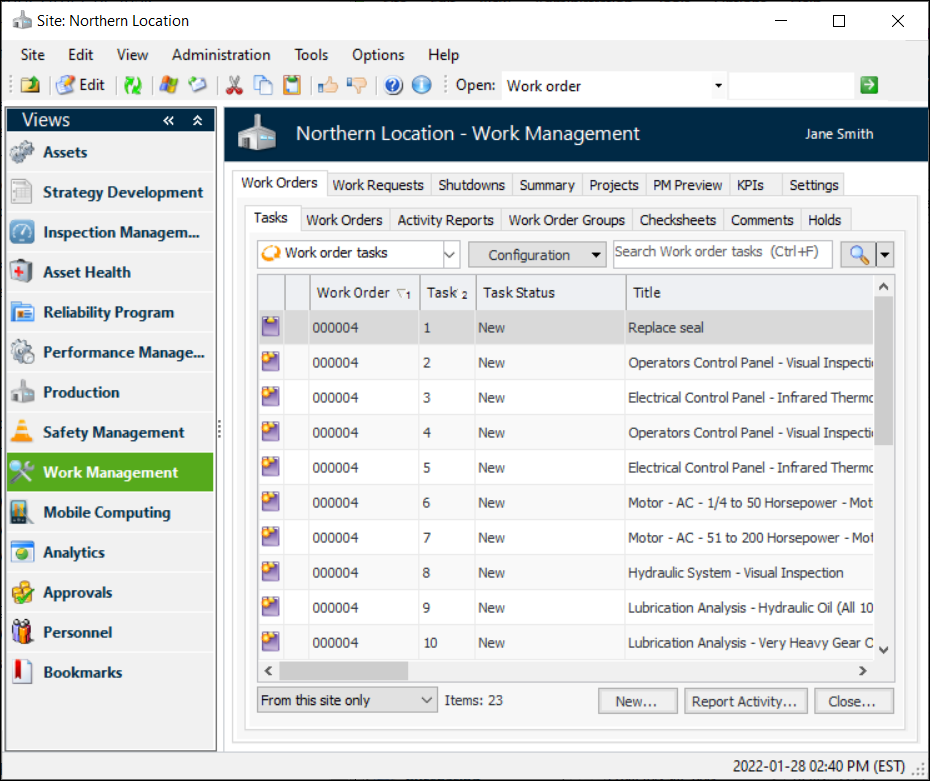930x781 pixels.
Task: Collapse Views list using double up chevron
Action: click(x=197, y=121)
